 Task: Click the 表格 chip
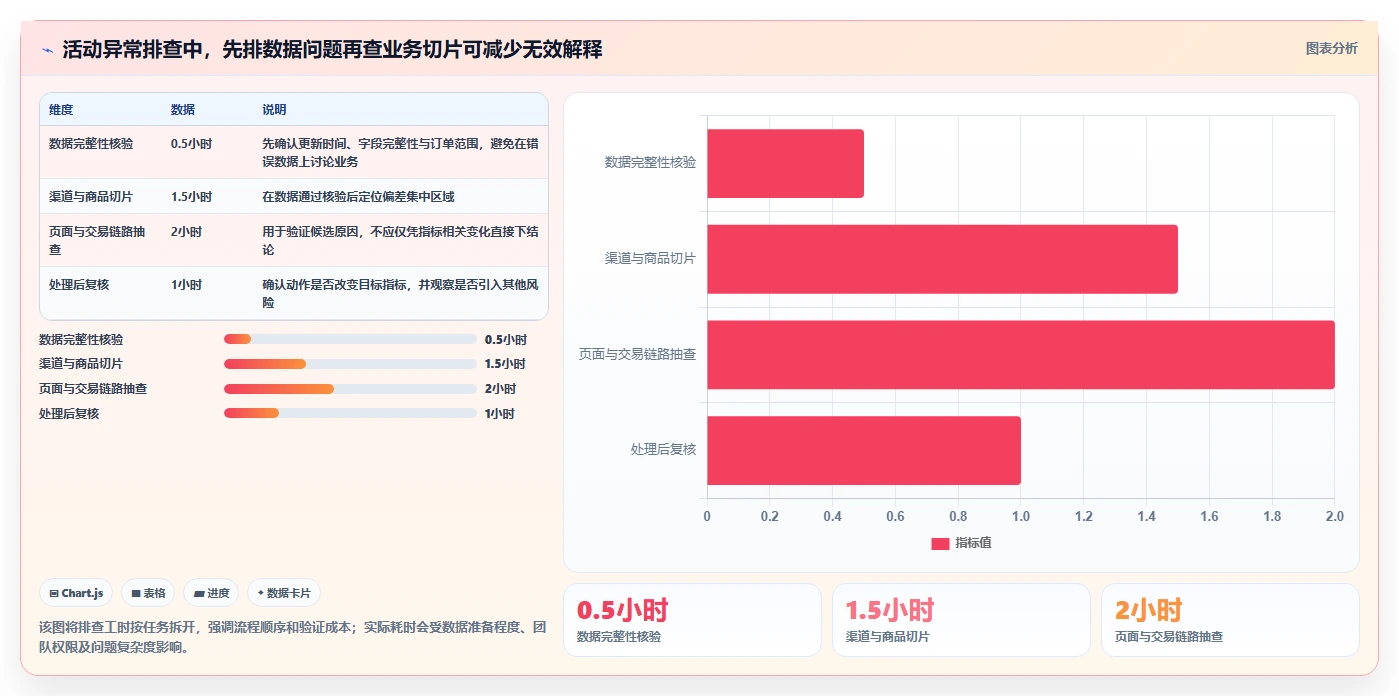click(148, 593)
